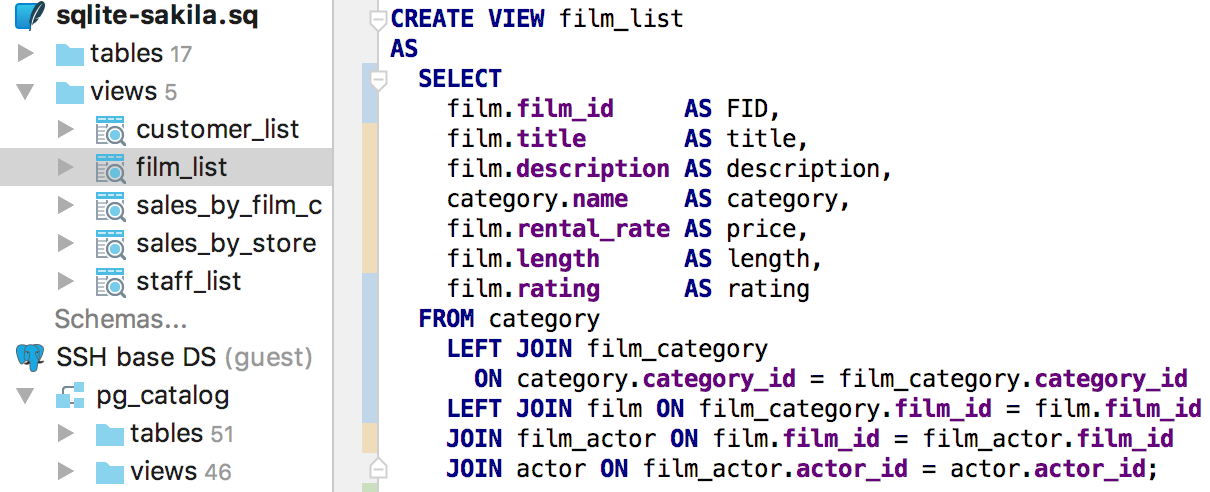Click the SQLite feather datasource icon
The height and width of the screenshot is (492, 1210).
[x=29, y=16]
